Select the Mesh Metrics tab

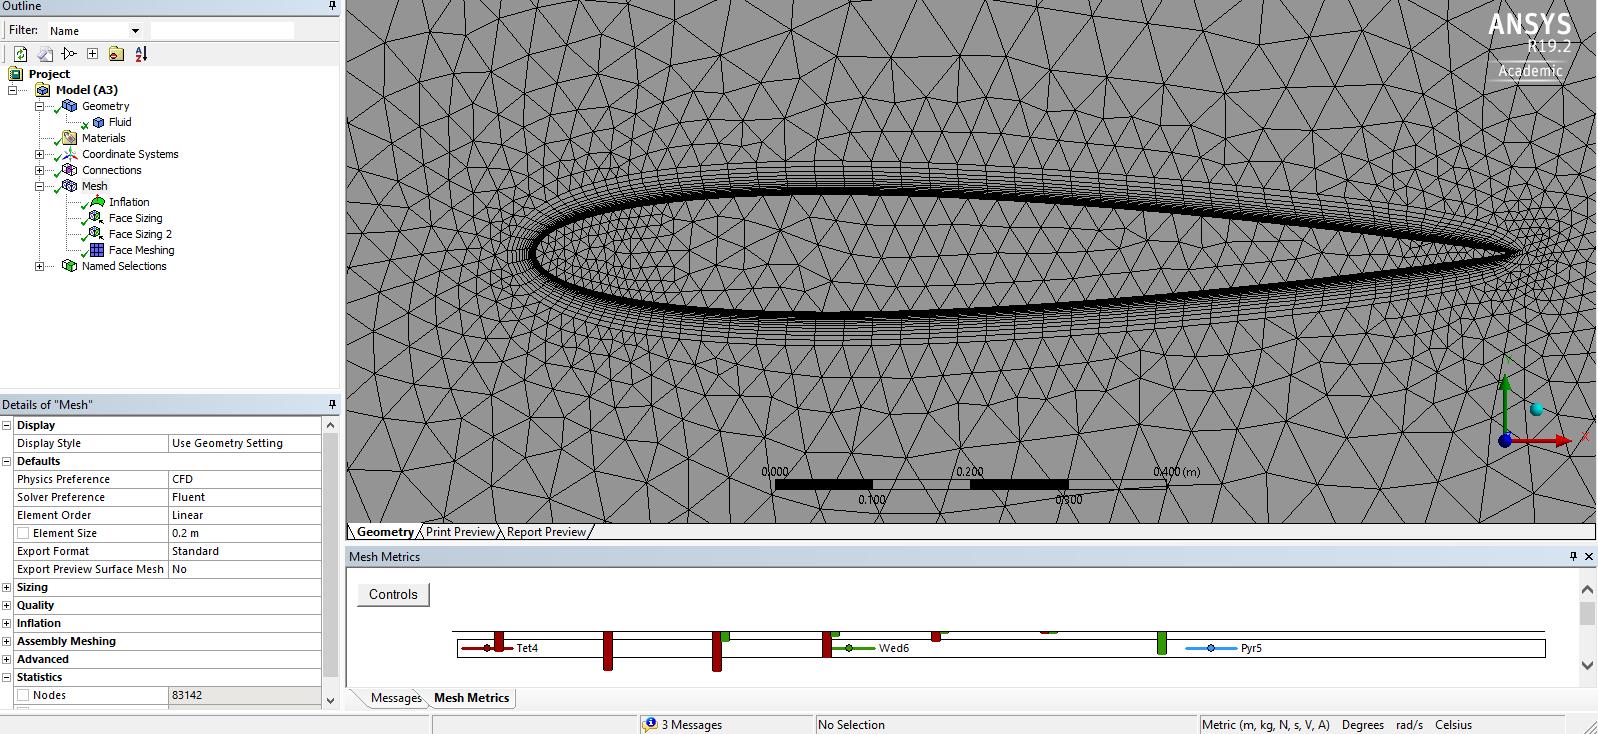[471, 698]
